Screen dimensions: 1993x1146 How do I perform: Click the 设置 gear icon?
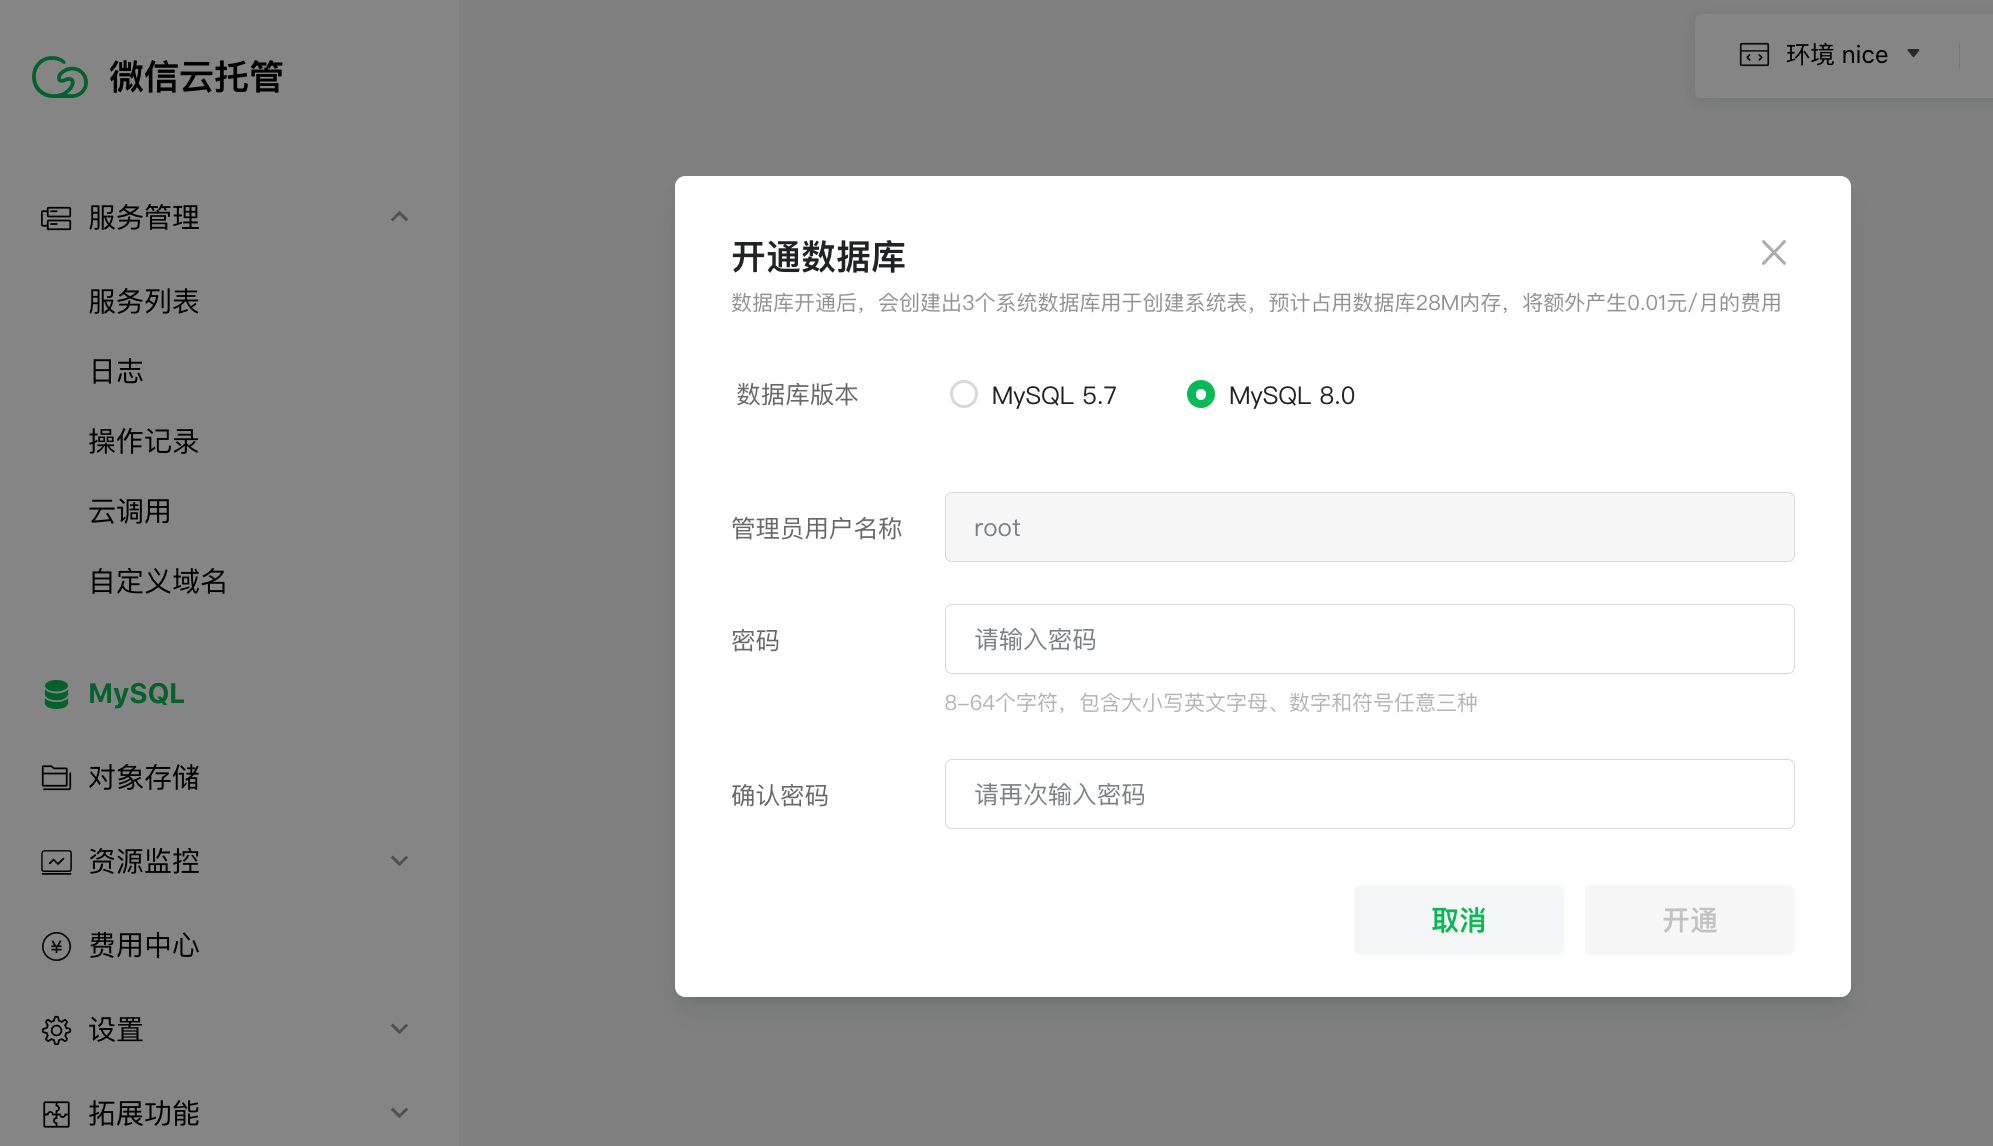[x=56, y=1030]
